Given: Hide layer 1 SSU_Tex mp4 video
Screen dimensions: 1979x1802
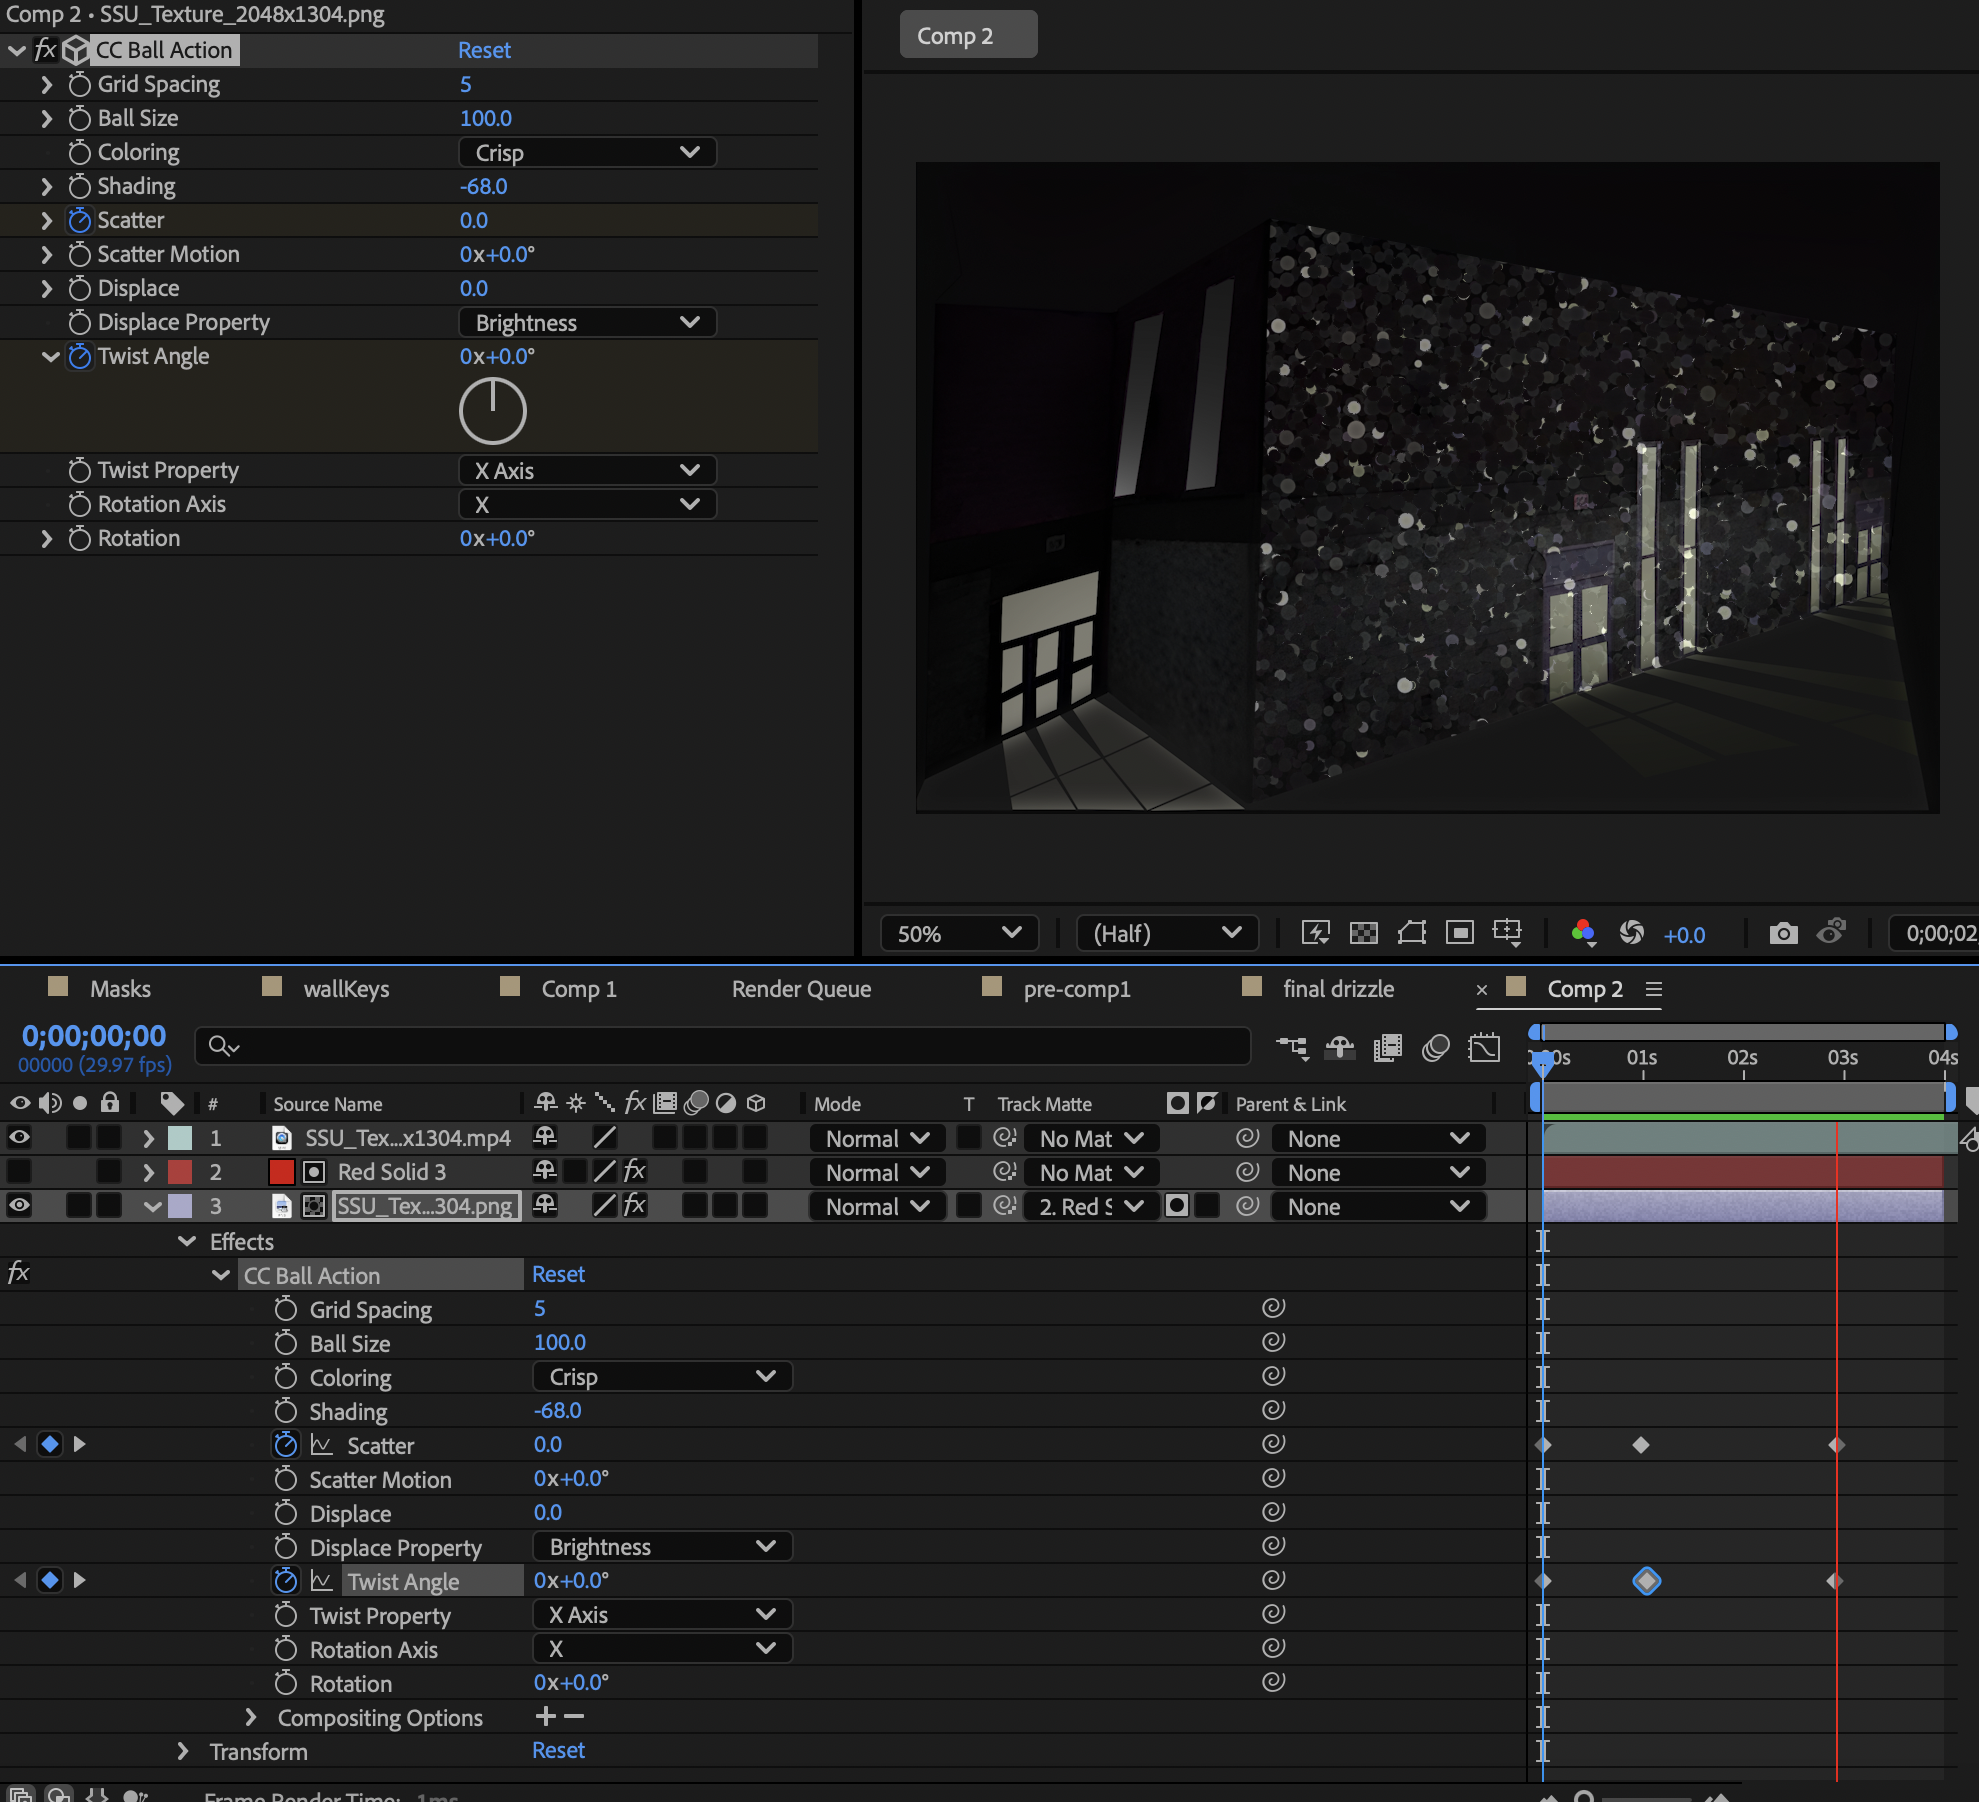Looking at the screenshot, I should click(19, 1138).
